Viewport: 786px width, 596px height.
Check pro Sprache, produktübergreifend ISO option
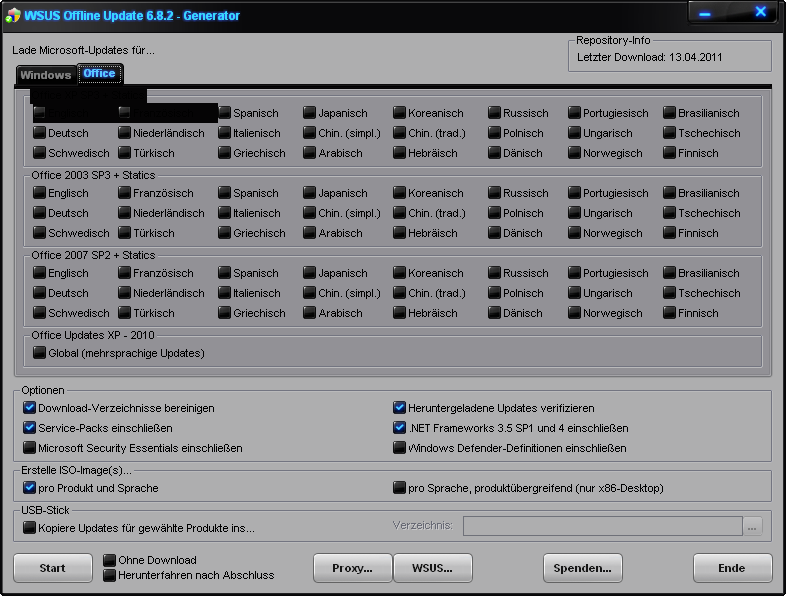(400, 488)
